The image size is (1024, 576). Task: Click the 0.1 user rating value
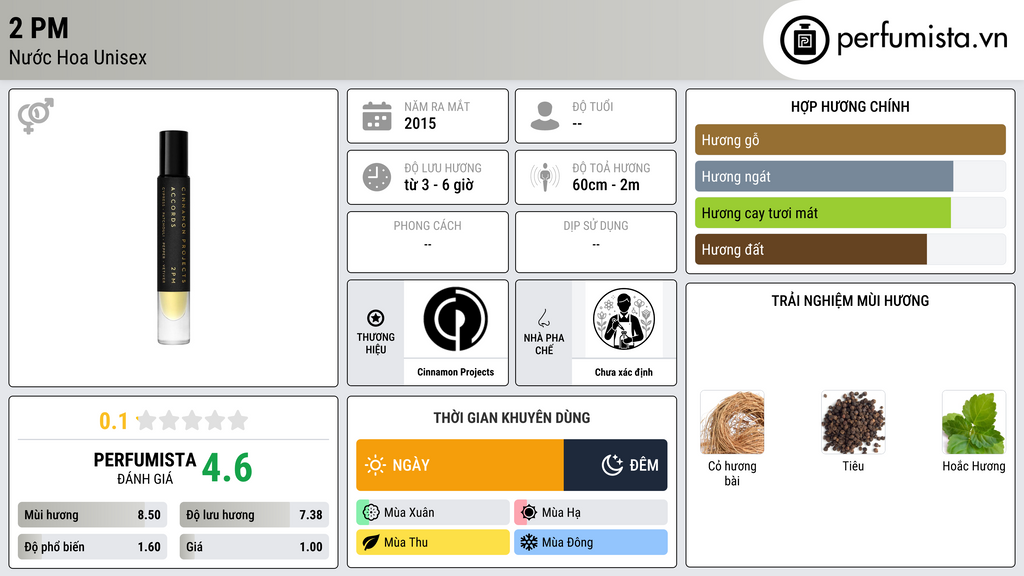coord(113,421)
